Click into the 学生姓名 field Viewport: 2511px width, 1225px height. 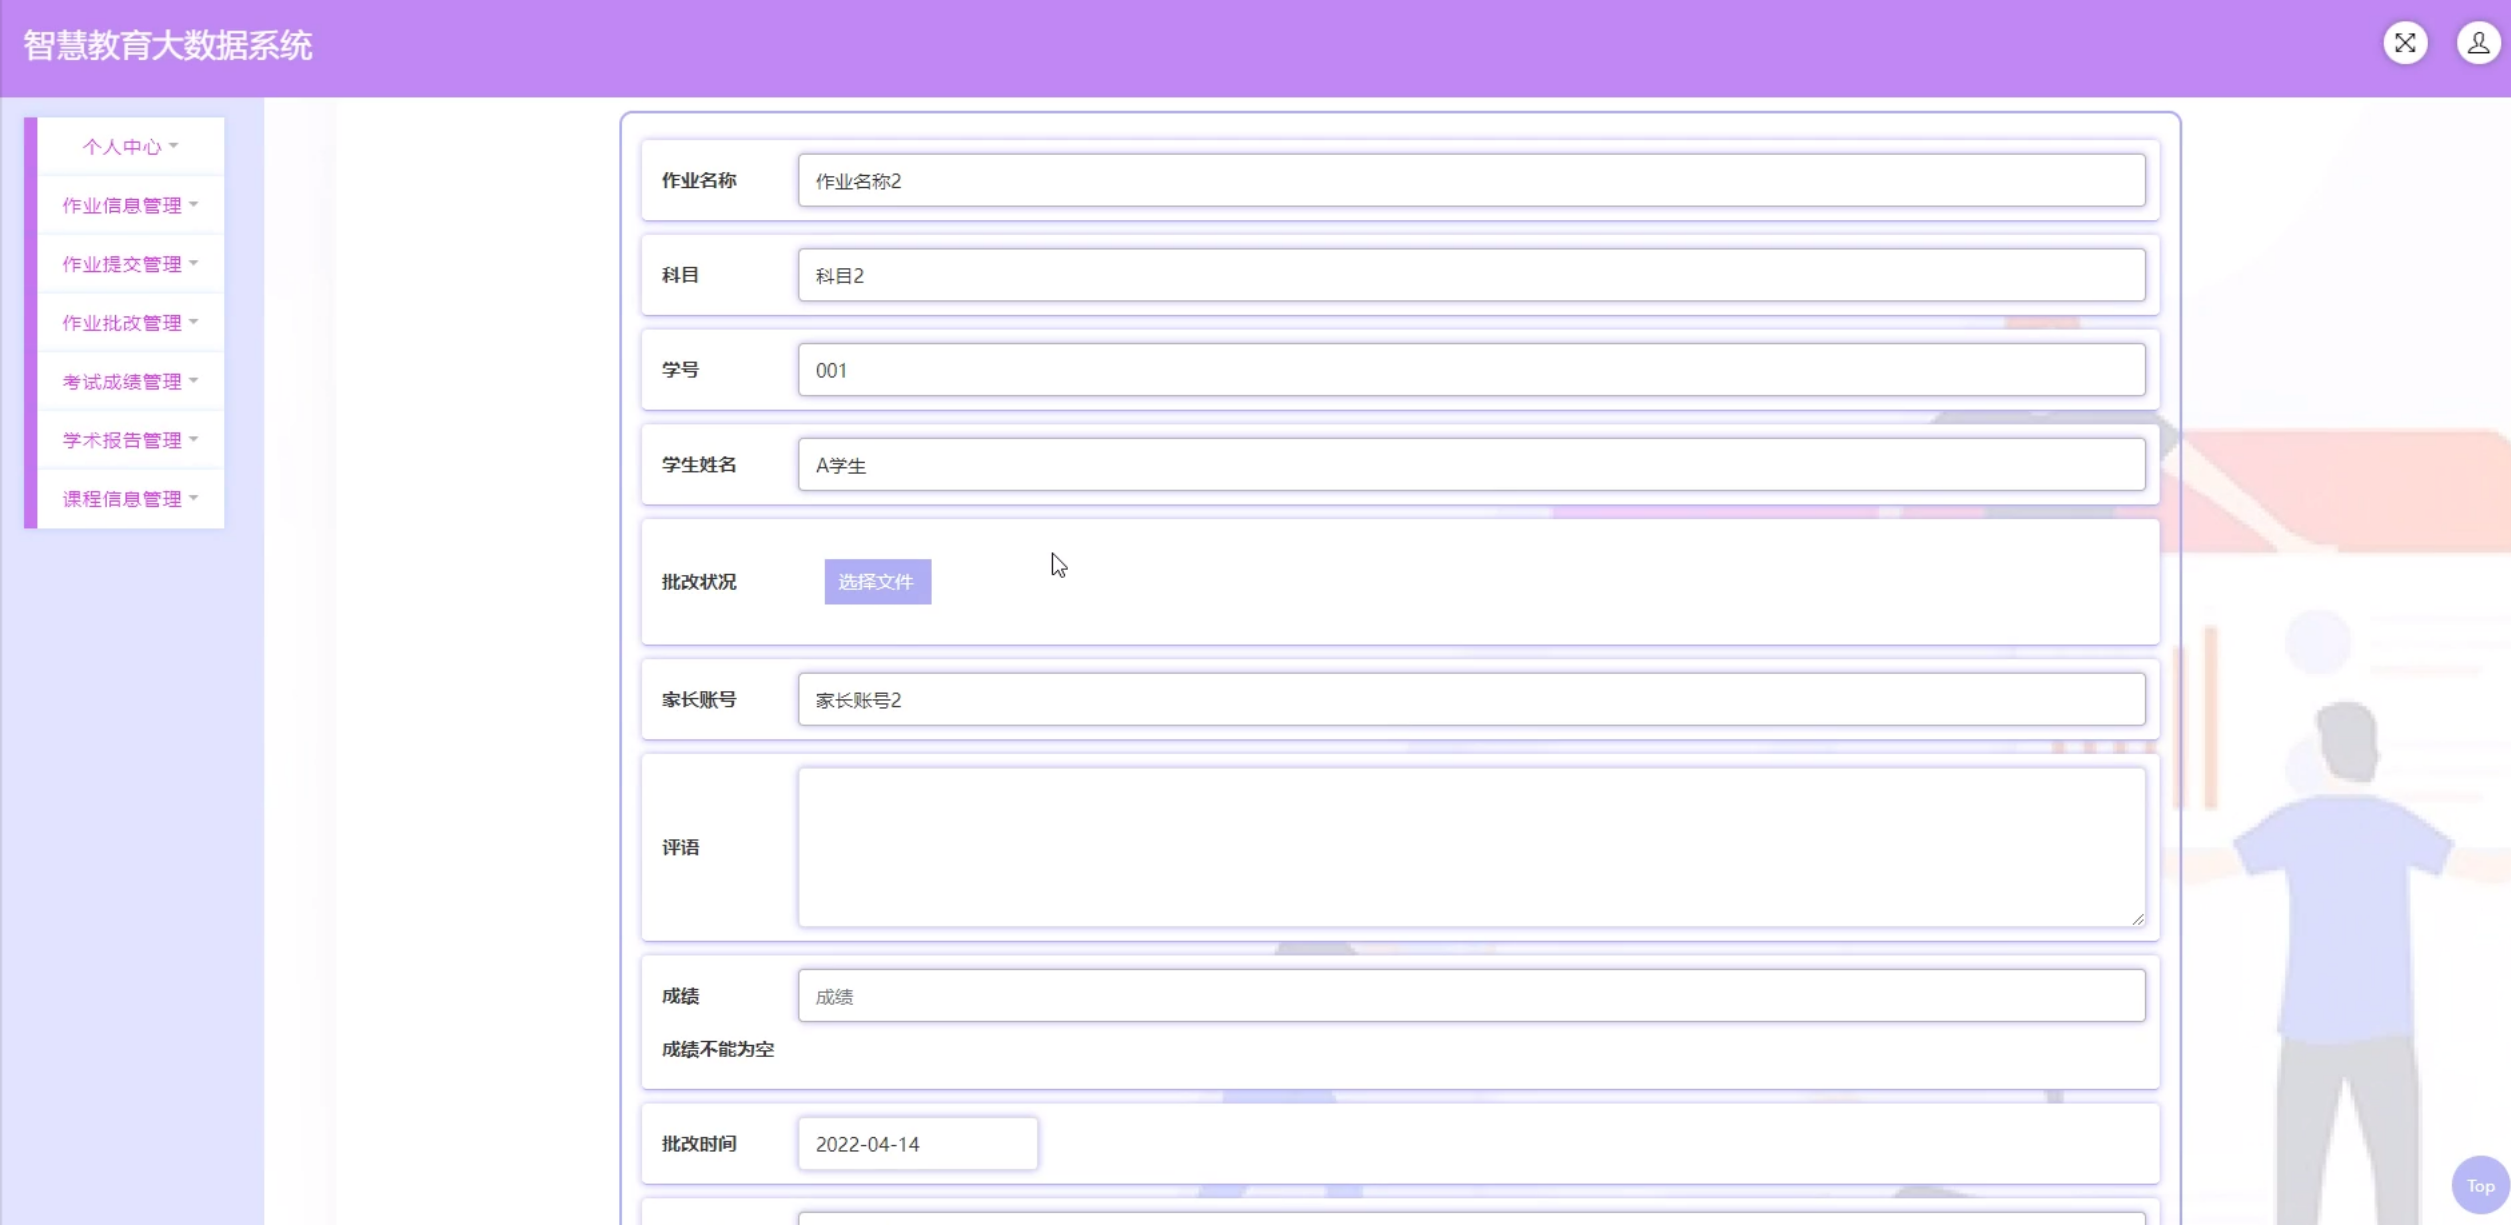[1470, 465]
